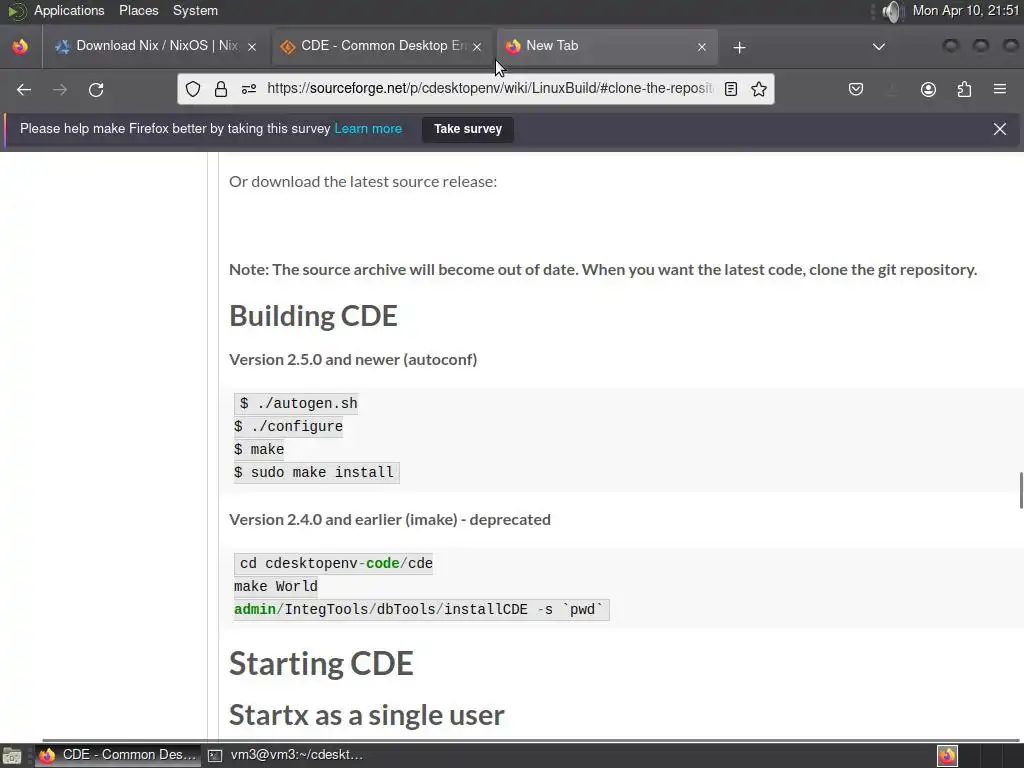1024x768 pixels.
Task: Open a new tab with the plus button
Action: [739, 47]
